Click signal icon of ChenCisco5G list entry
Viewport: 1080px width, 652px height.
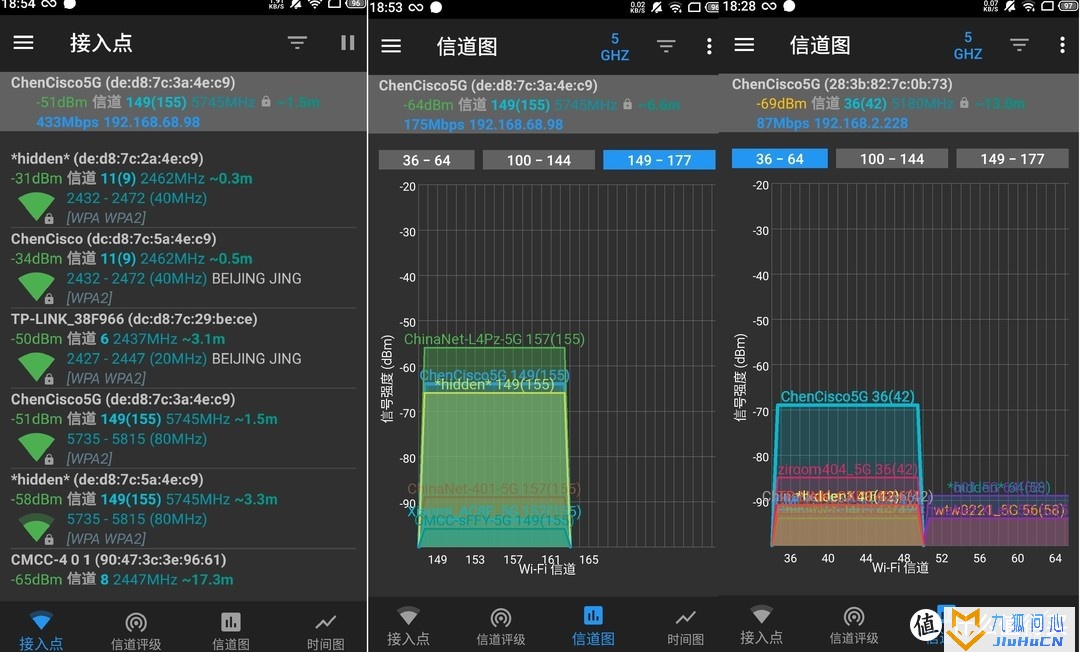pyautogui.click(x=37, y=448)
